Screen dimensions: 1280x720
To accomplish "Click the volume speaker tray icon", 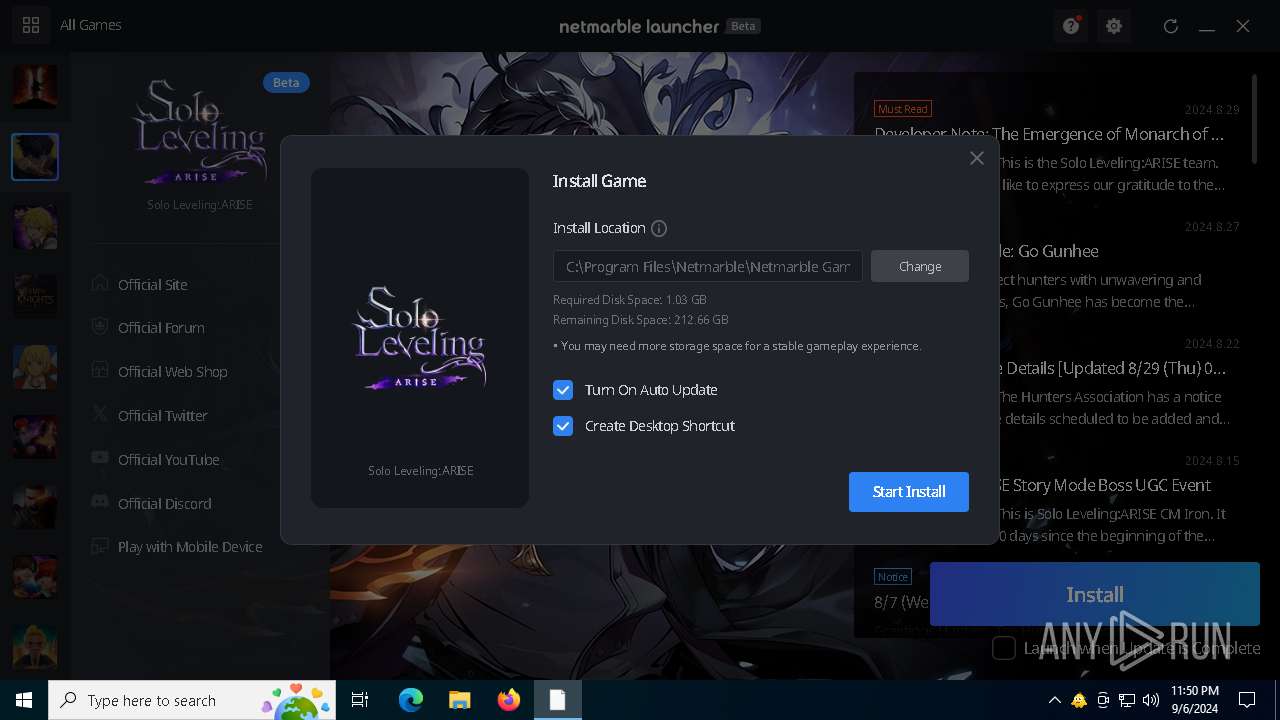I will pyautogui.click(x=1151, y=700).
